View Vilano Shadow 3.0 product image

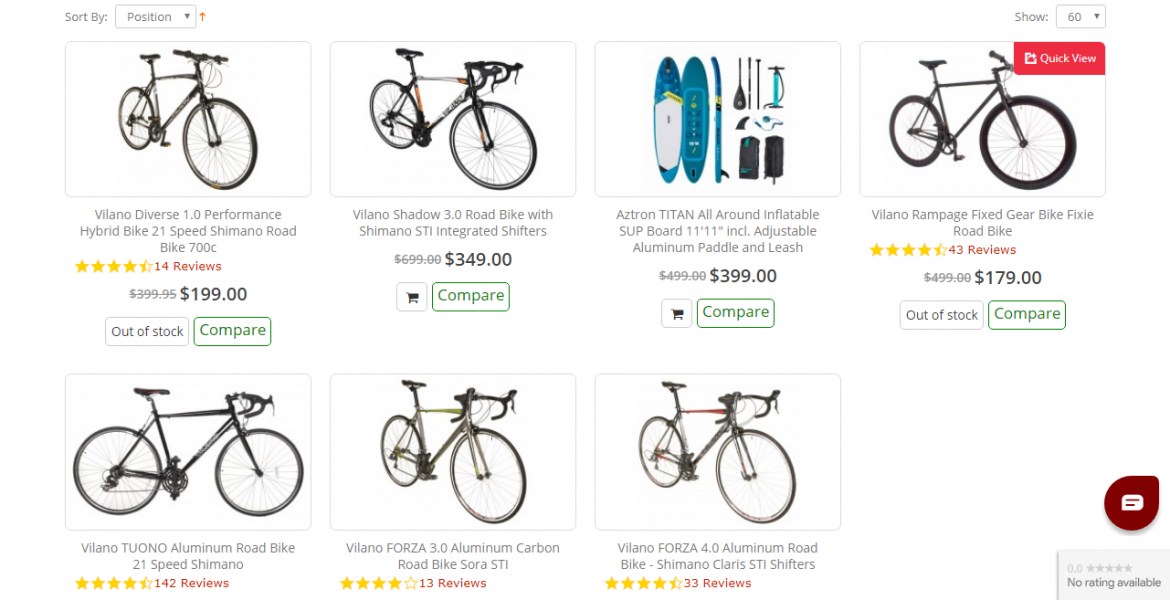[x=453, y=119]
